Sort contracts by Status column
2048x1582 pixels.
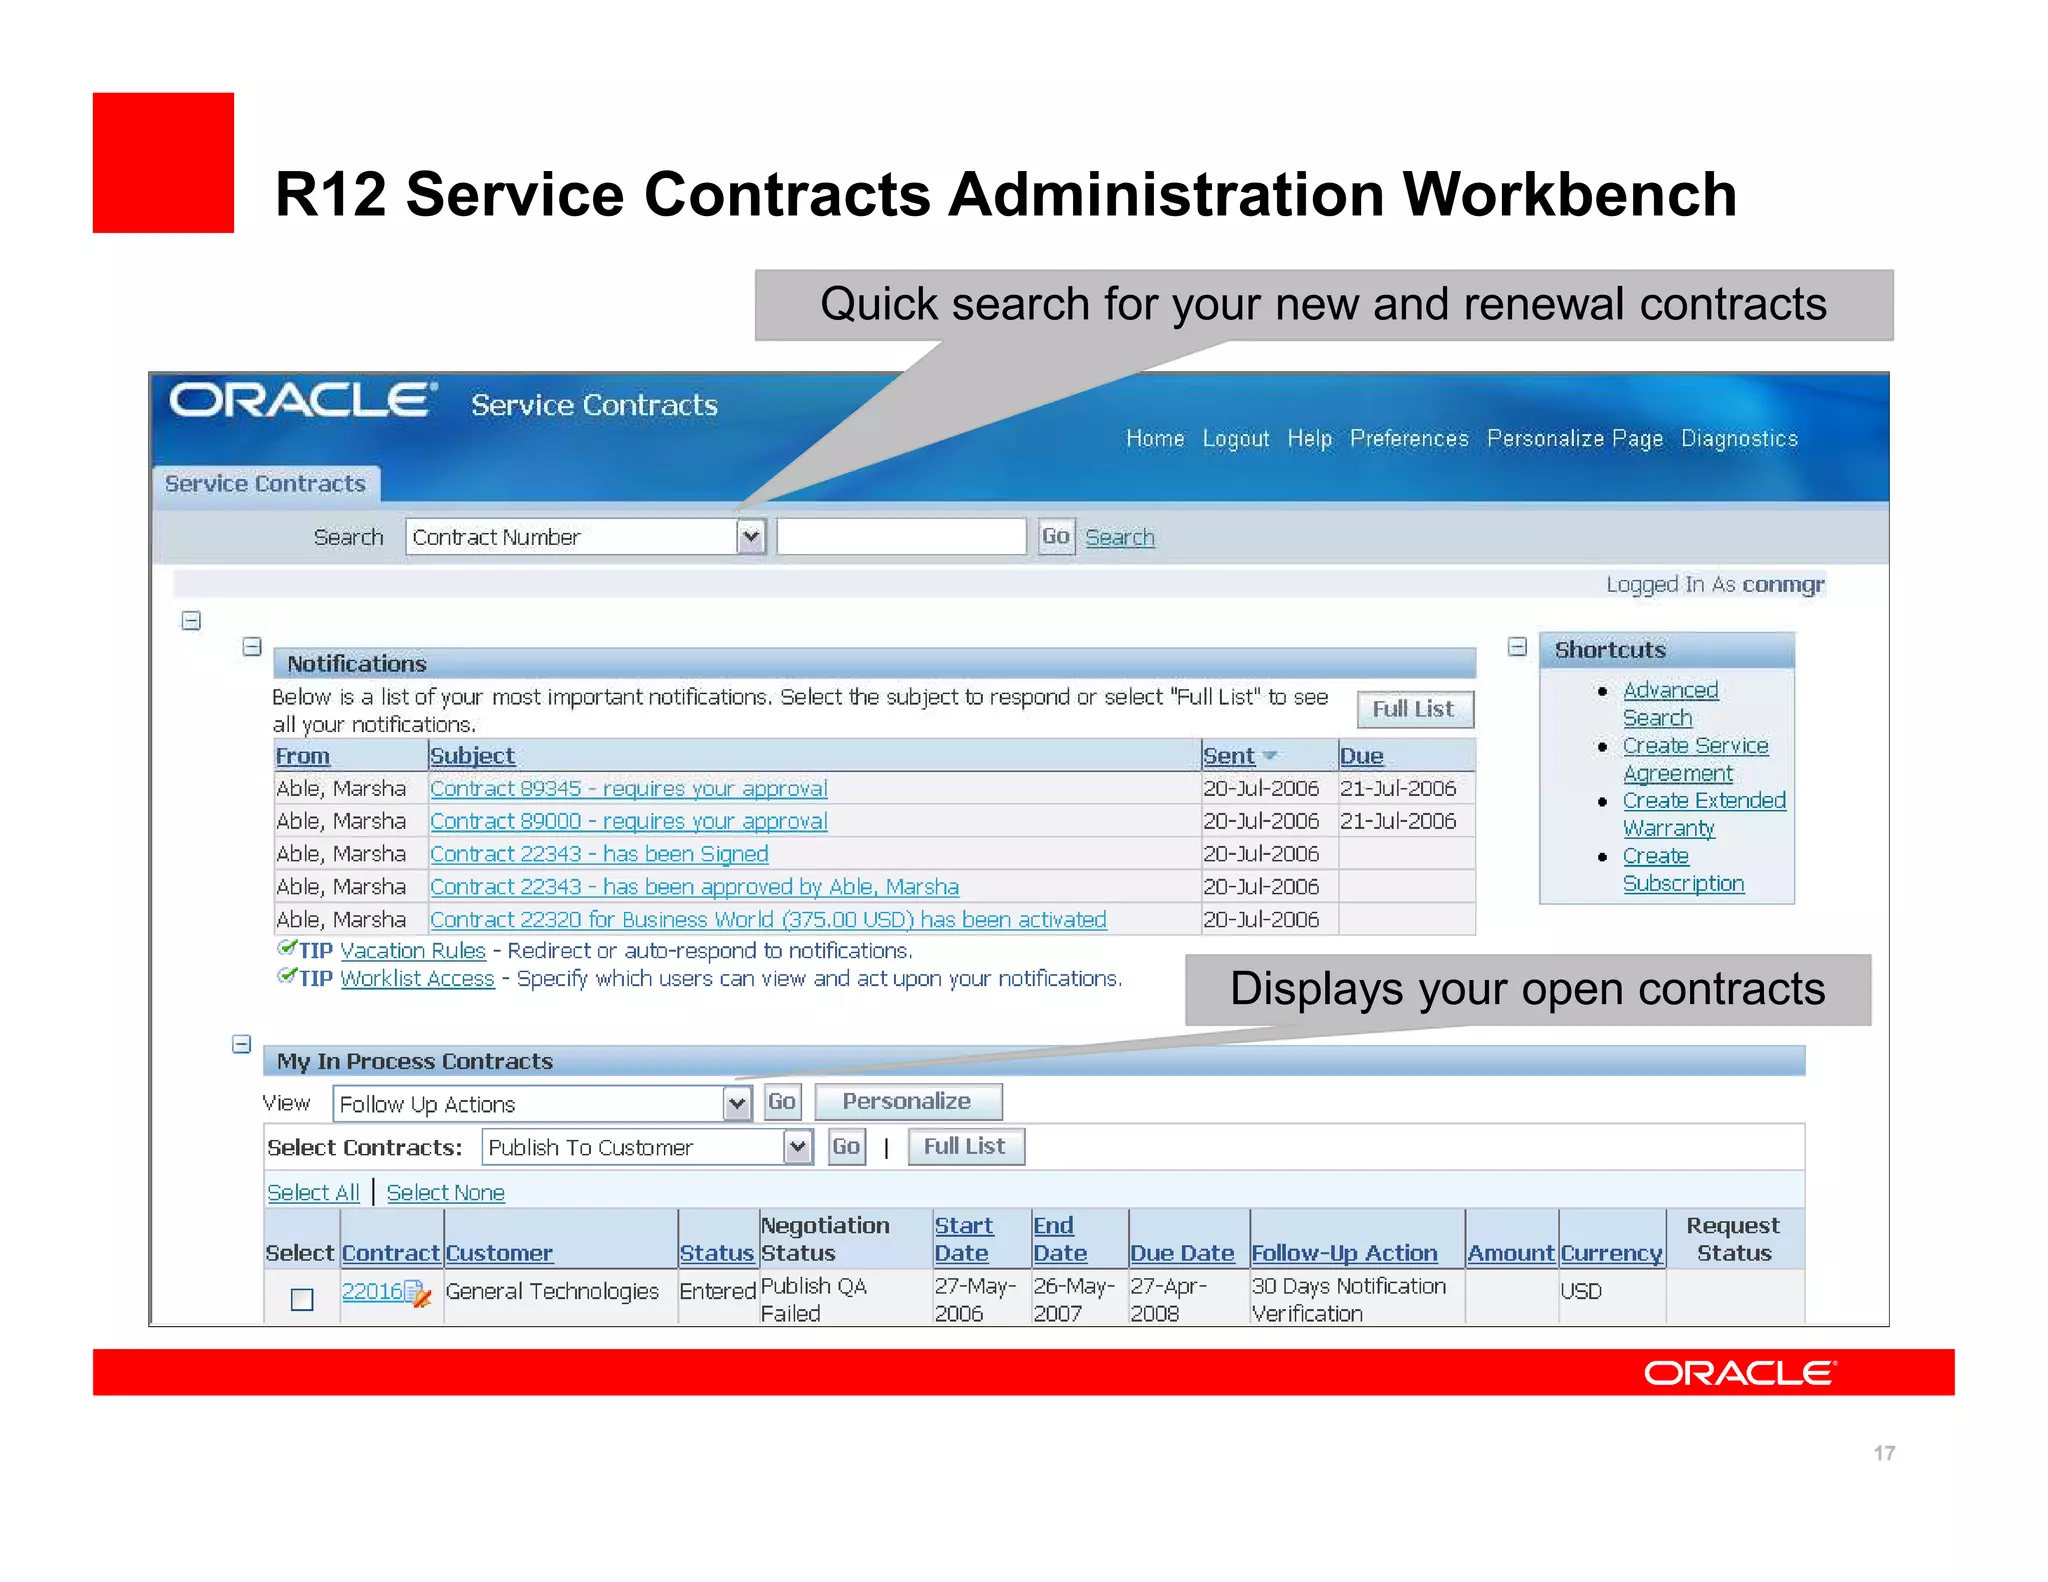tap(717, 1254)
